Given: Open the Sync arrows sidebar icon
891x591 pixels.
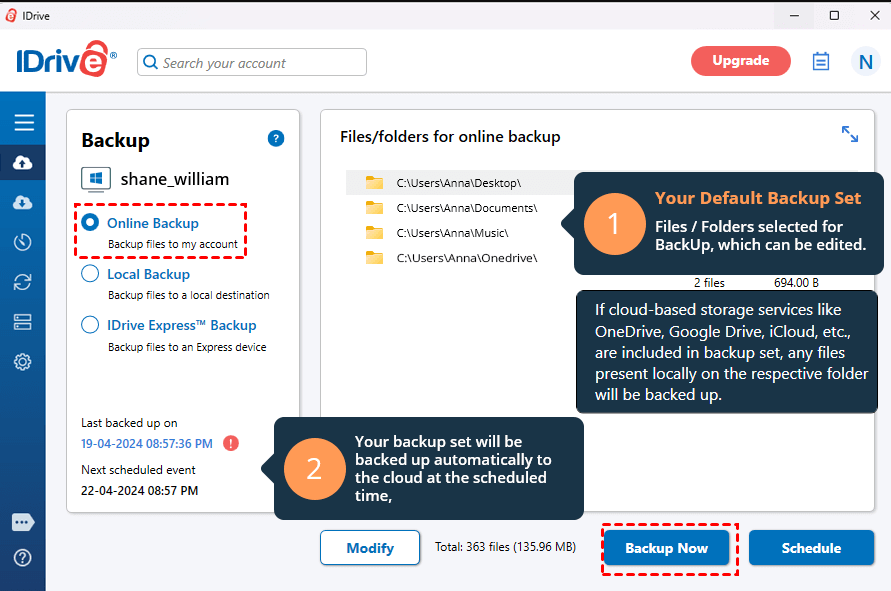Looking at the screenshot, I should click(x=23, y=282).
